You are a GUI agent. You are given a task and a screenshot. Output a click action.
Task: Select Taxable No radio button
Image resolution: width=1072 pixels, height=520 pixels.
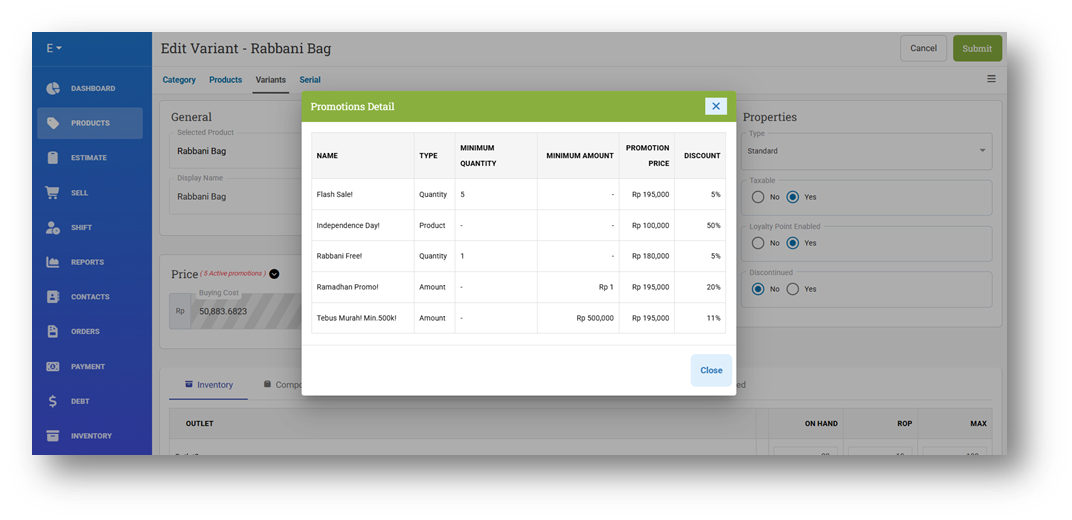(758, 197)
